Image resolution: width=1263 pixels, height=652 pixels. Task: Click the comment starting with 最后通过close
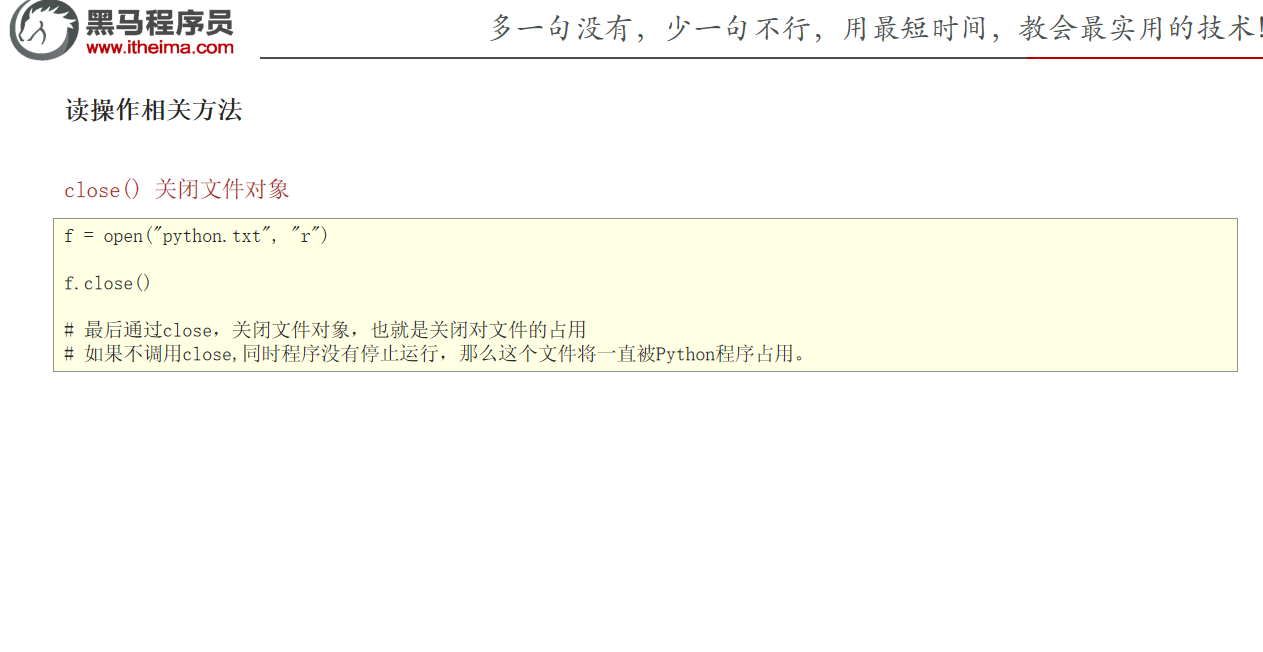325,330
